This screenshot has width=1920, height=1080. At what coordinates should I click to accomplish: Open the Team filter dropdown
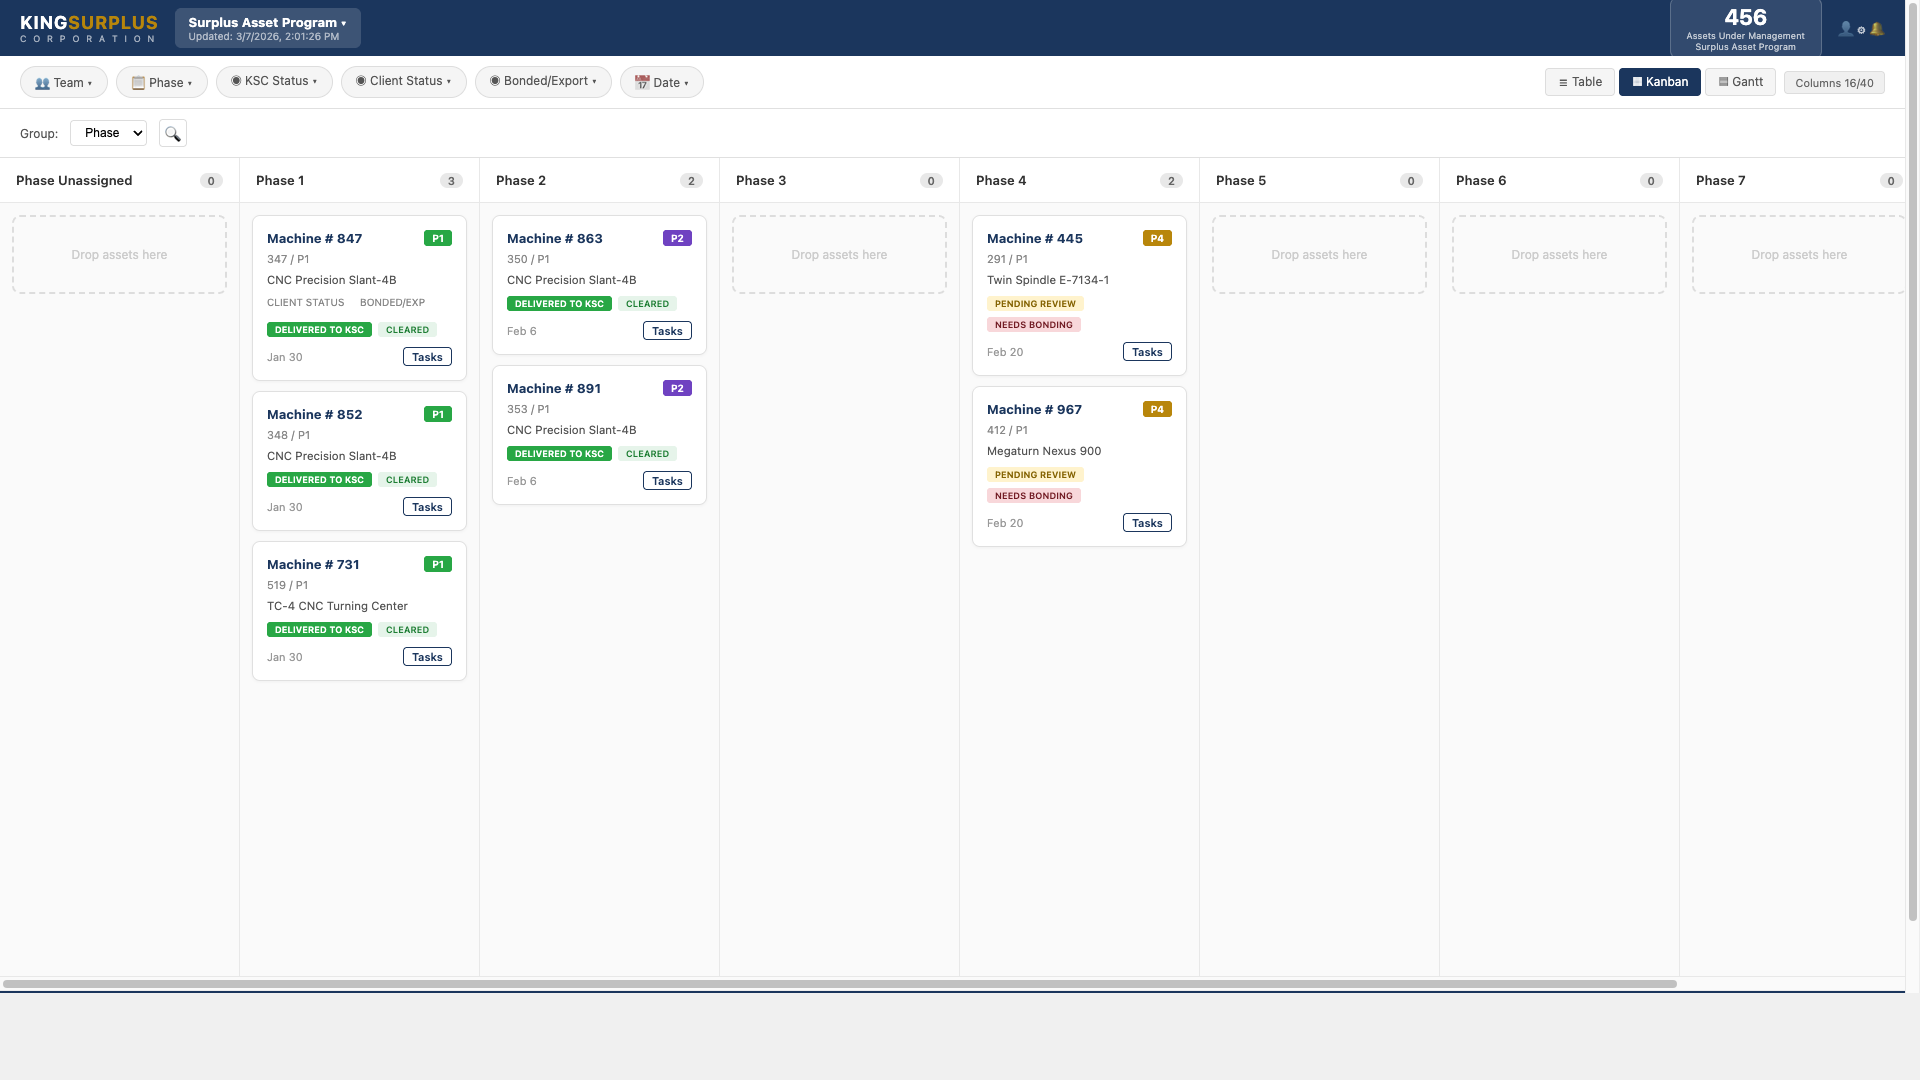click(x=63, y=82)
